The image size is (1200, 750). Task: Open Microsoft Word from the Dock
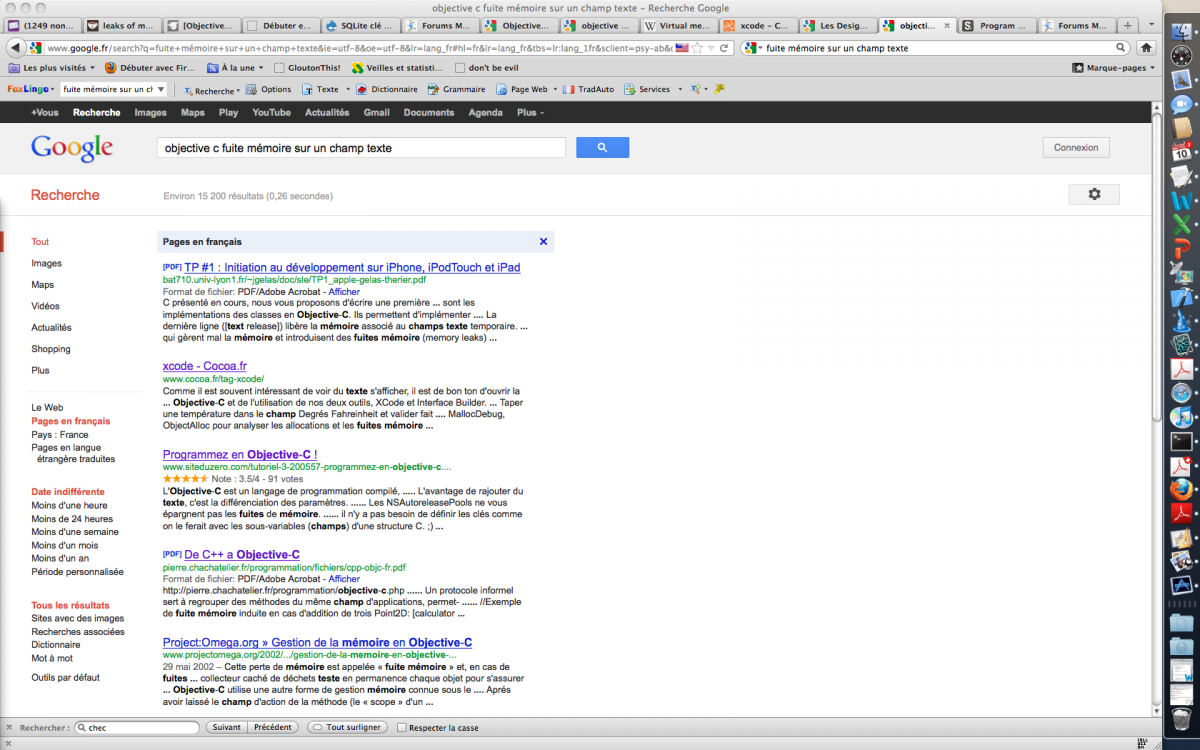1182,200
